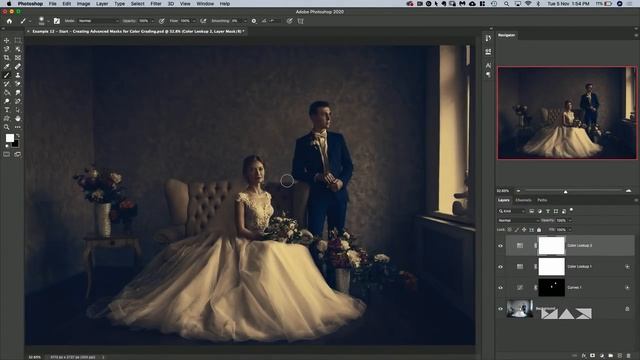Viewport: 640px width, 360px height.
Task: Open the Layer menu
Action: [x=102, y=4]
